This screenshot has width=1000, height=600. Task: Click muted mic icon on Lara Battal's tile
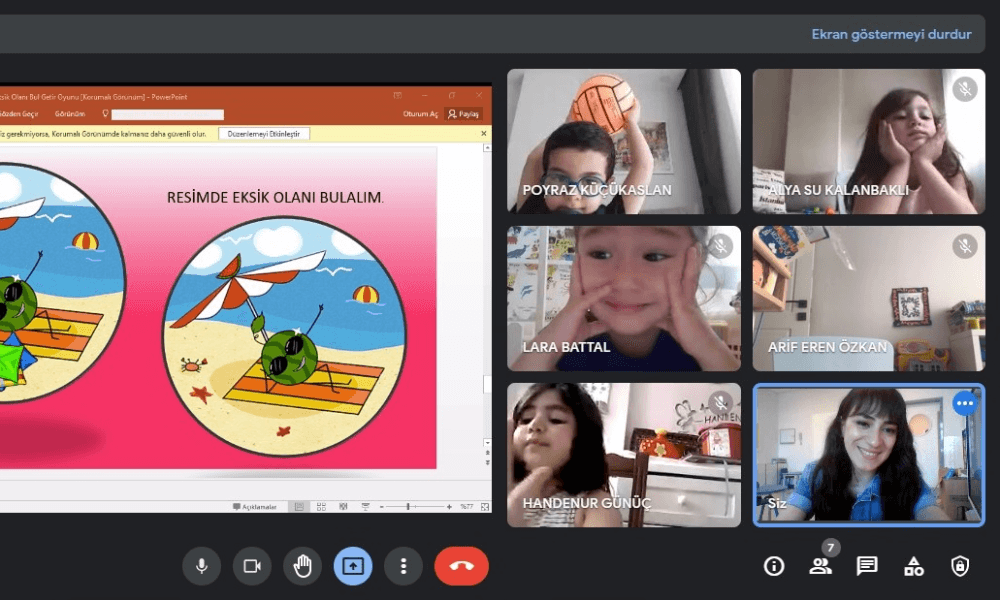click(x=720, y=246)
